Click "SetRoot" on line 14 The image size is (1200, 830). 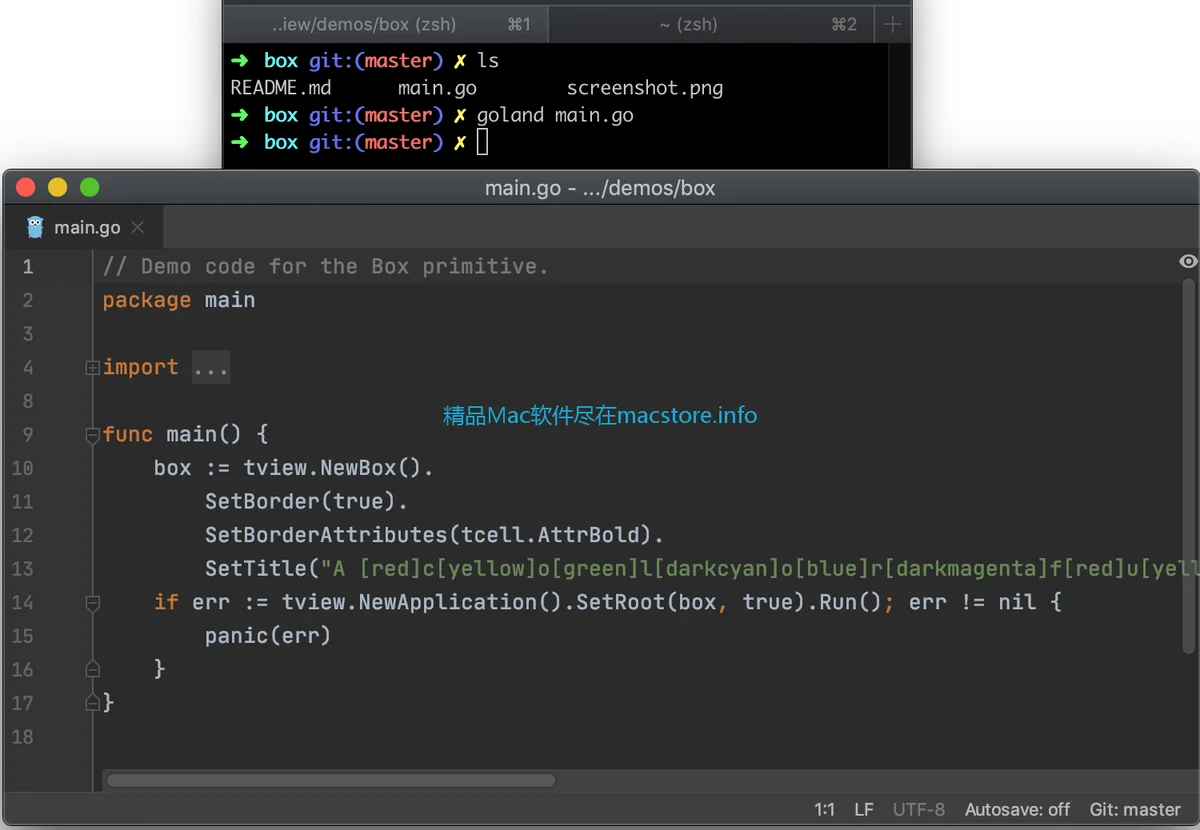(x=620, y=602)
